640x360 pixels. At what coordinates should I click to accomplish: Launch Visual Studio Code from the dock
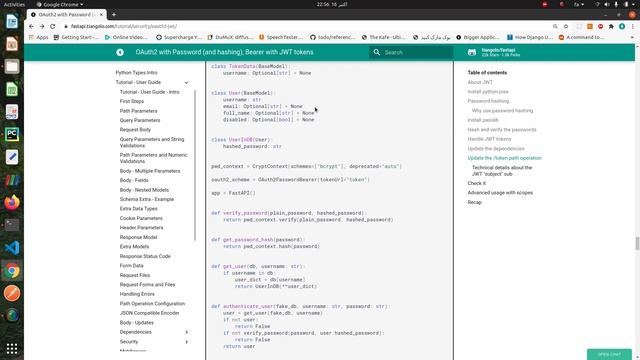[12, 248]
